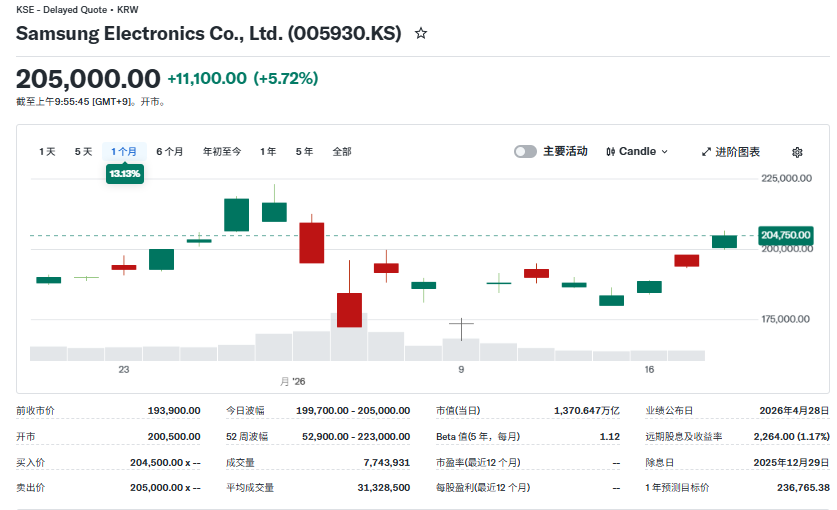The height and width of the screenshot is (510, 837).
Task: Expand the Candle dropdown chevron
Action: pos(664,152)
